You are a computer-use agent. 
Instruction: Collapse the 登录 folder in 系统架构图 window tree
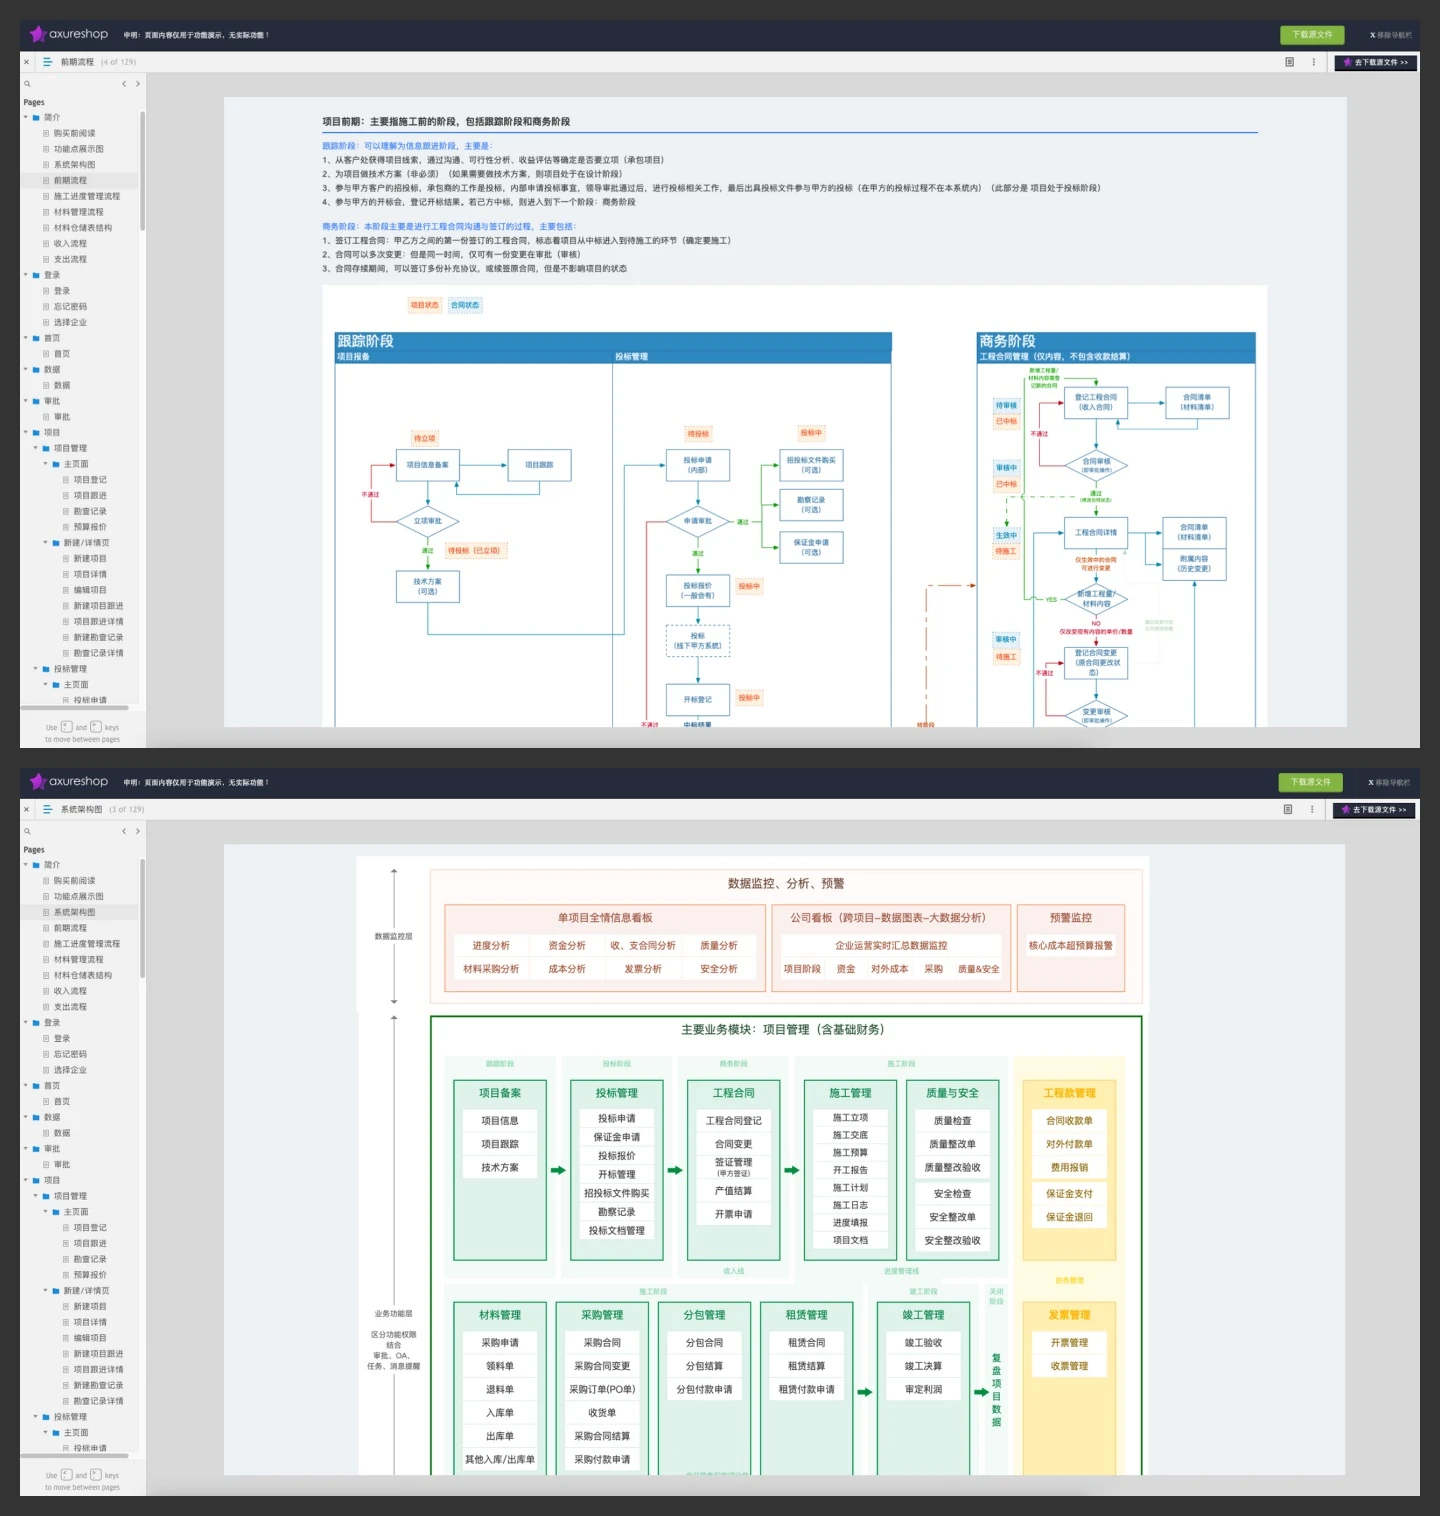point(26,1022)
